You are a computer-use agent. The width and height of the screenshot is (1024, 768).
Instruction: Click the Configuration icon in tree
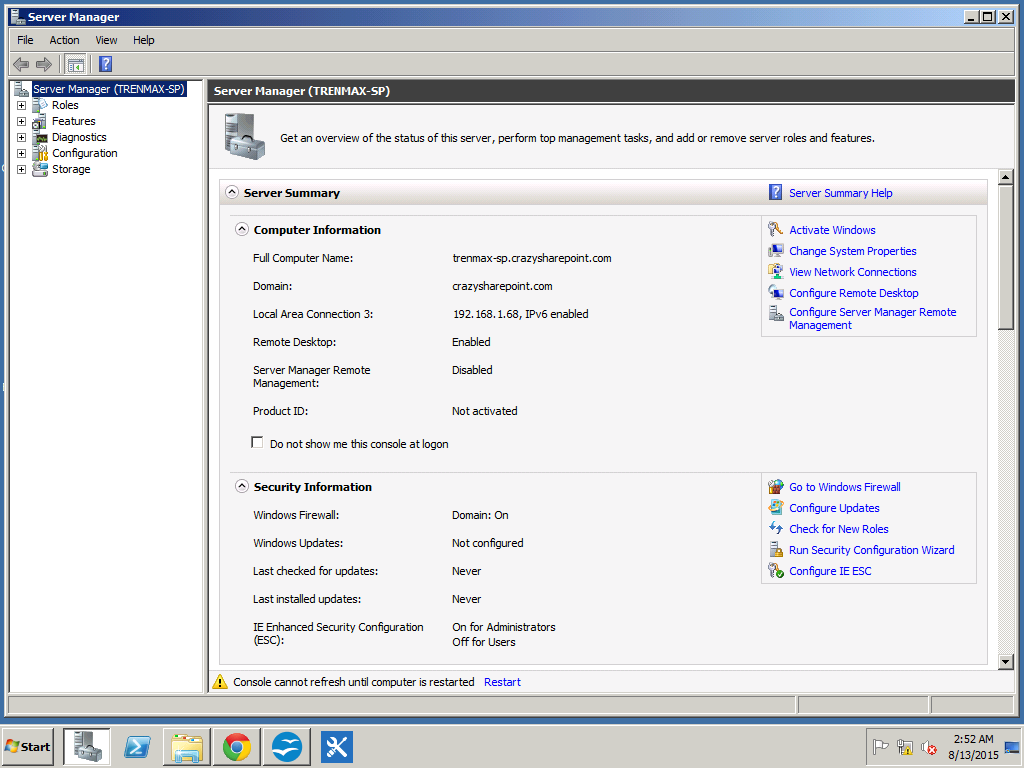[40, 153]
